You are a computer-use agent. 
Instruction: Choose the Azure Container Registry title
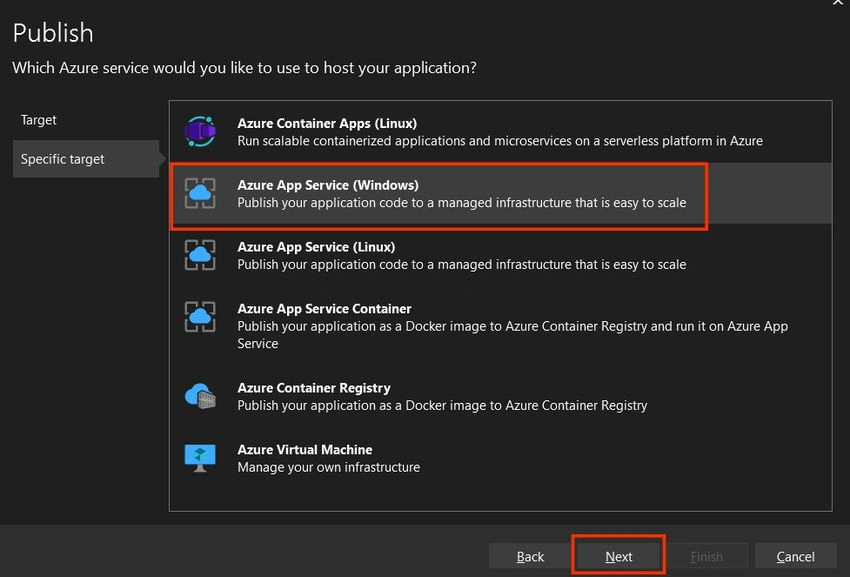(x=314, y=388)
